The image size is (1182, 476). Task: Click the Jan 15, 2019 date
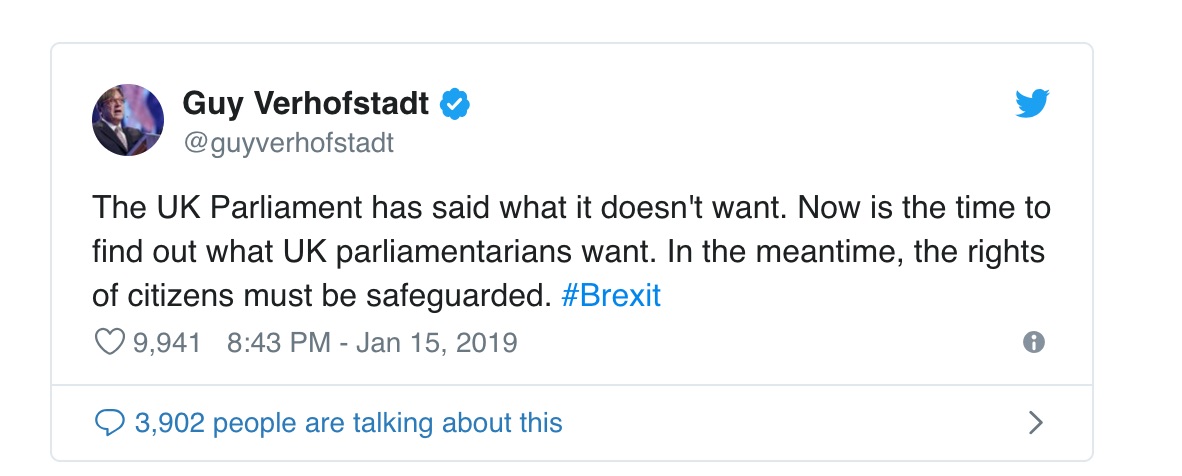point(435,344)
